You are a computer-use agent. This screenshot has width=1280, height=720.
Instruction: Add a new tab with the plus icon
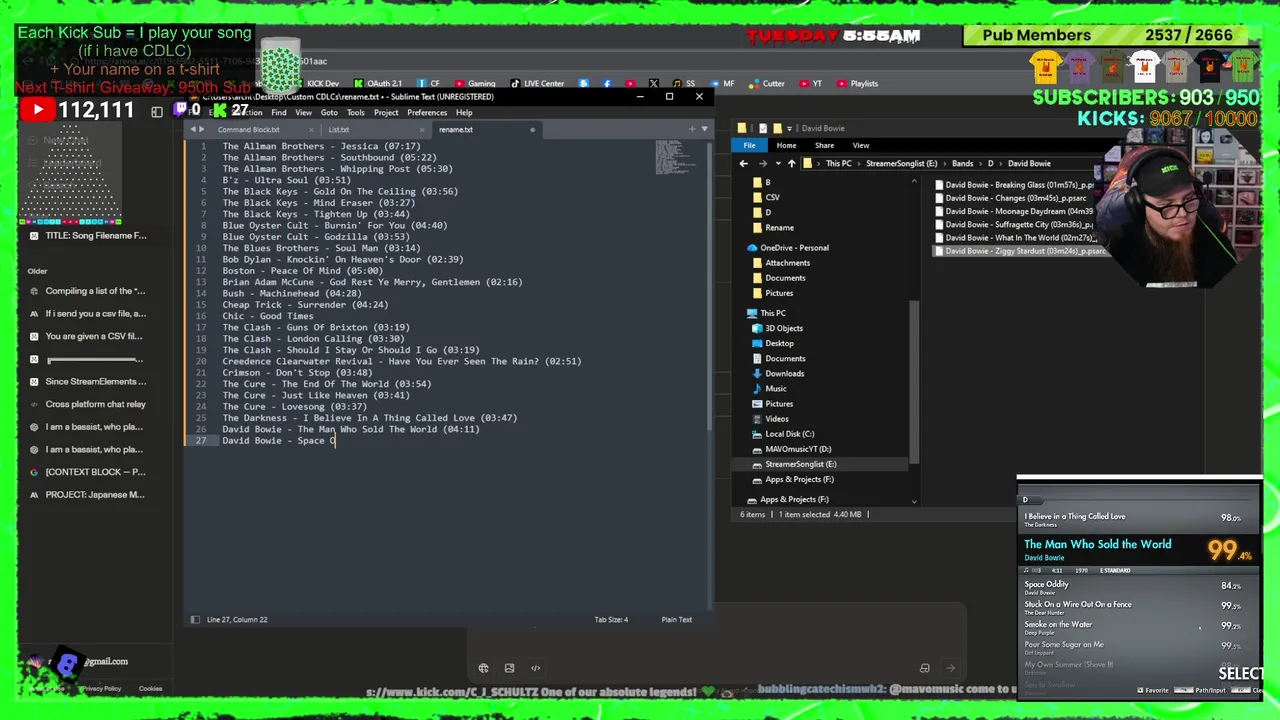692,129
